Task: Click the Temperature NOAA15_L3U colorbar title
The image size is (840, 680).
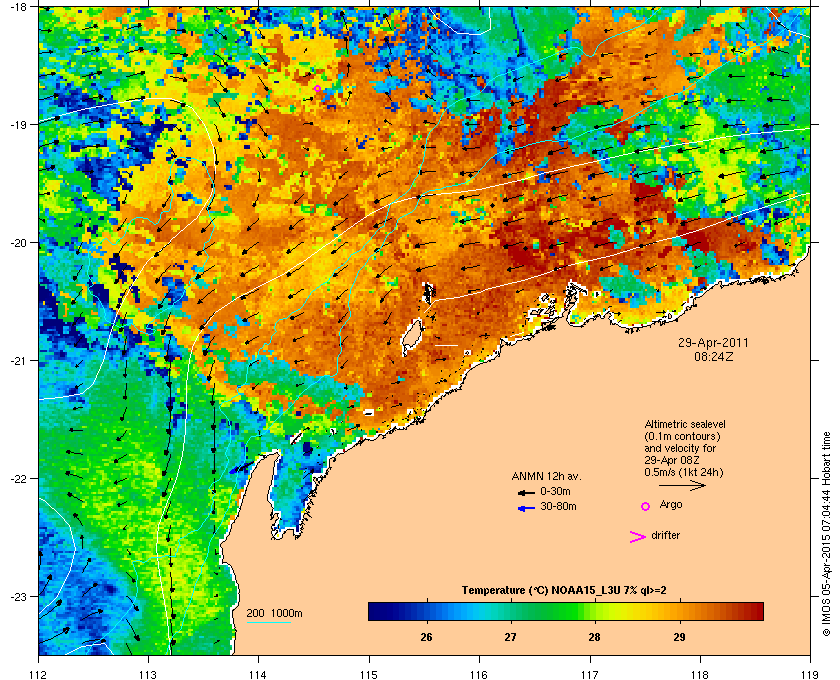Action: point(564,591)
